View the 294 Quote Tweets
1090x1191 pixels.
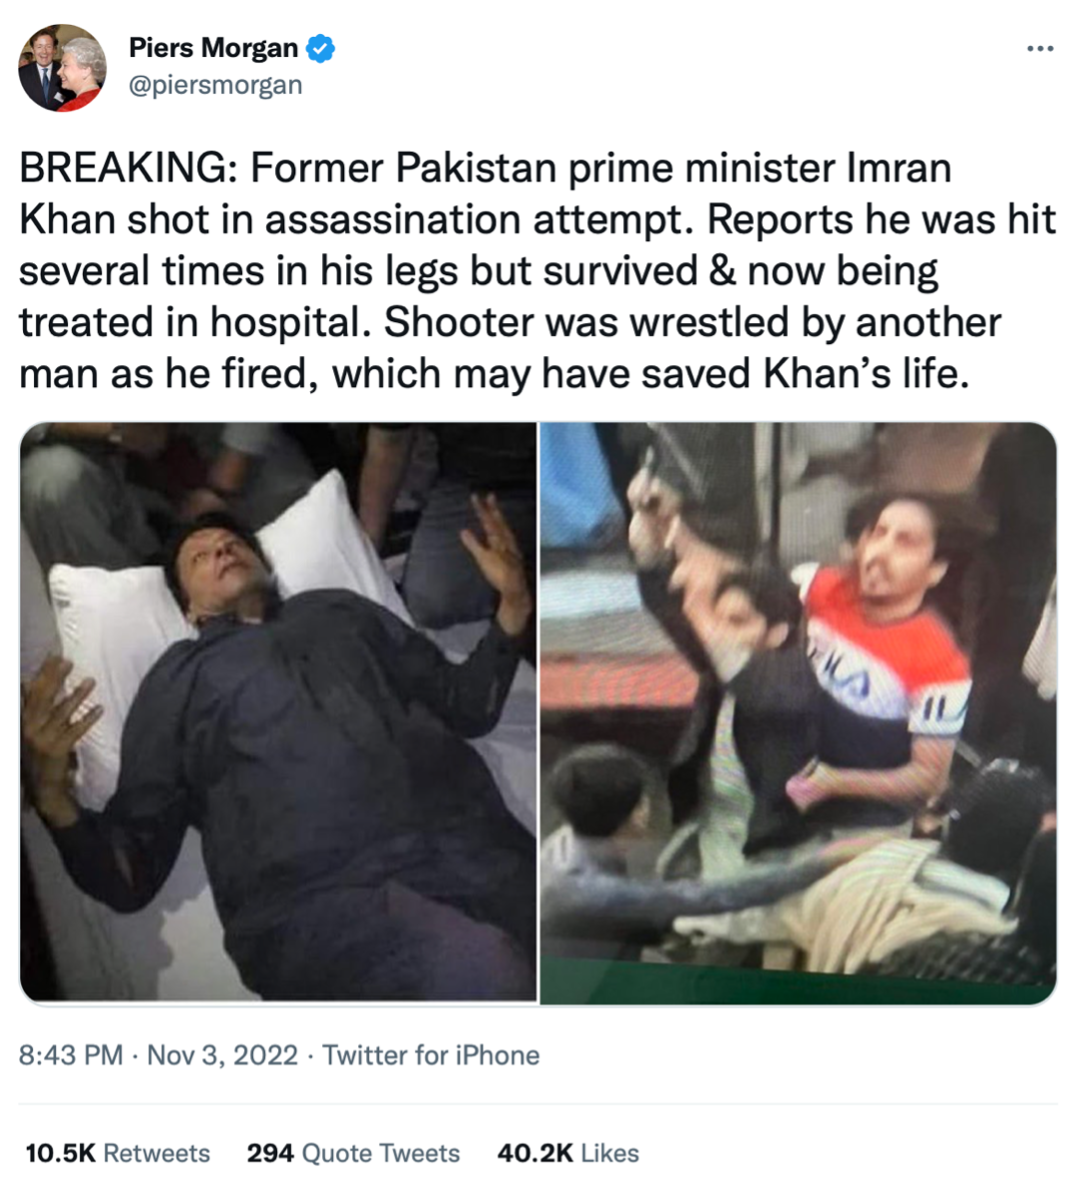353,1153
